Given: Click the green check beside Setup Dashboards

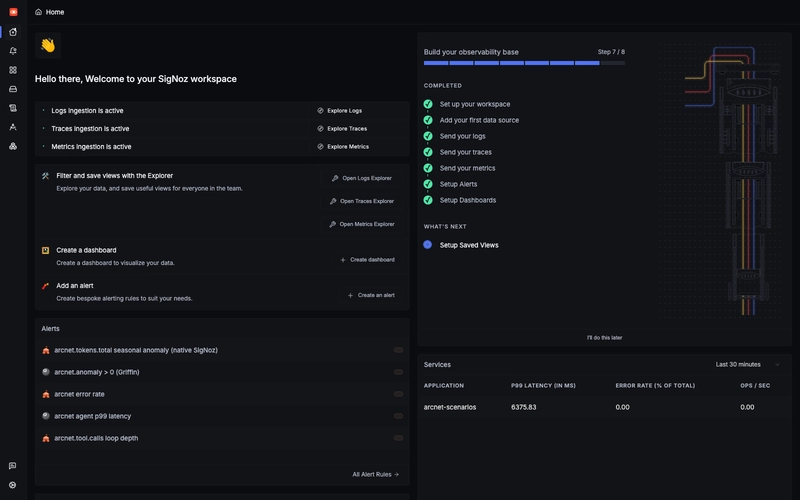Looking at the screenshot, I should click(x=428, y=200).
